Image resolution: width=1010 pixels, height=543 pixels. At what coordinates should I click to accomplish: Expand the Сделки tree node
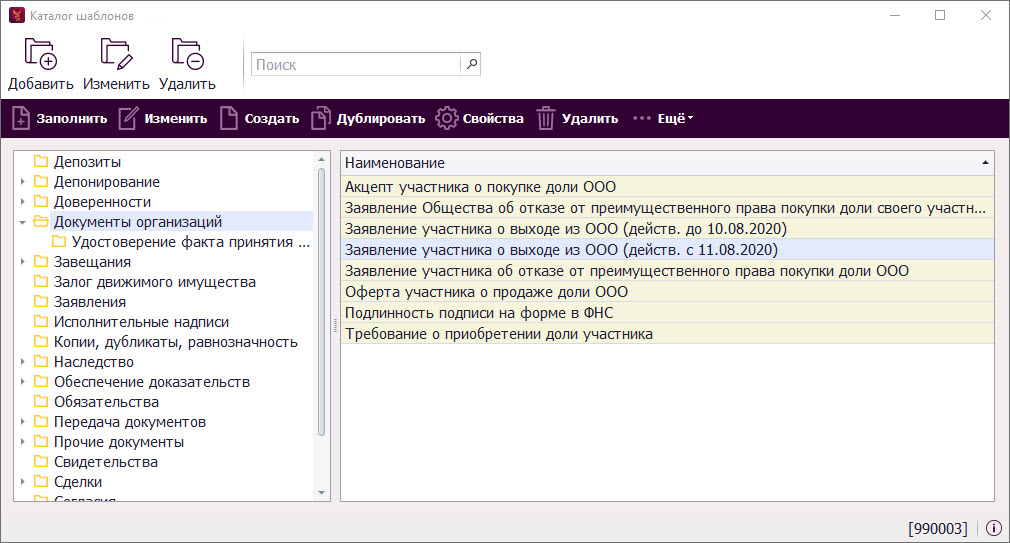(x=23, y=481)
